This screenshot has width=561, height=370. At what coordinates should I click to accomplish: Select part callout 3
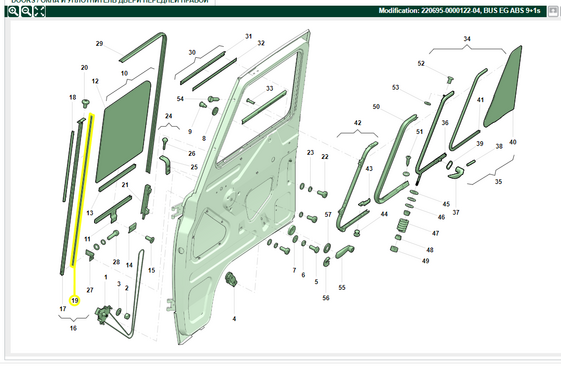(x=119, y=284)
